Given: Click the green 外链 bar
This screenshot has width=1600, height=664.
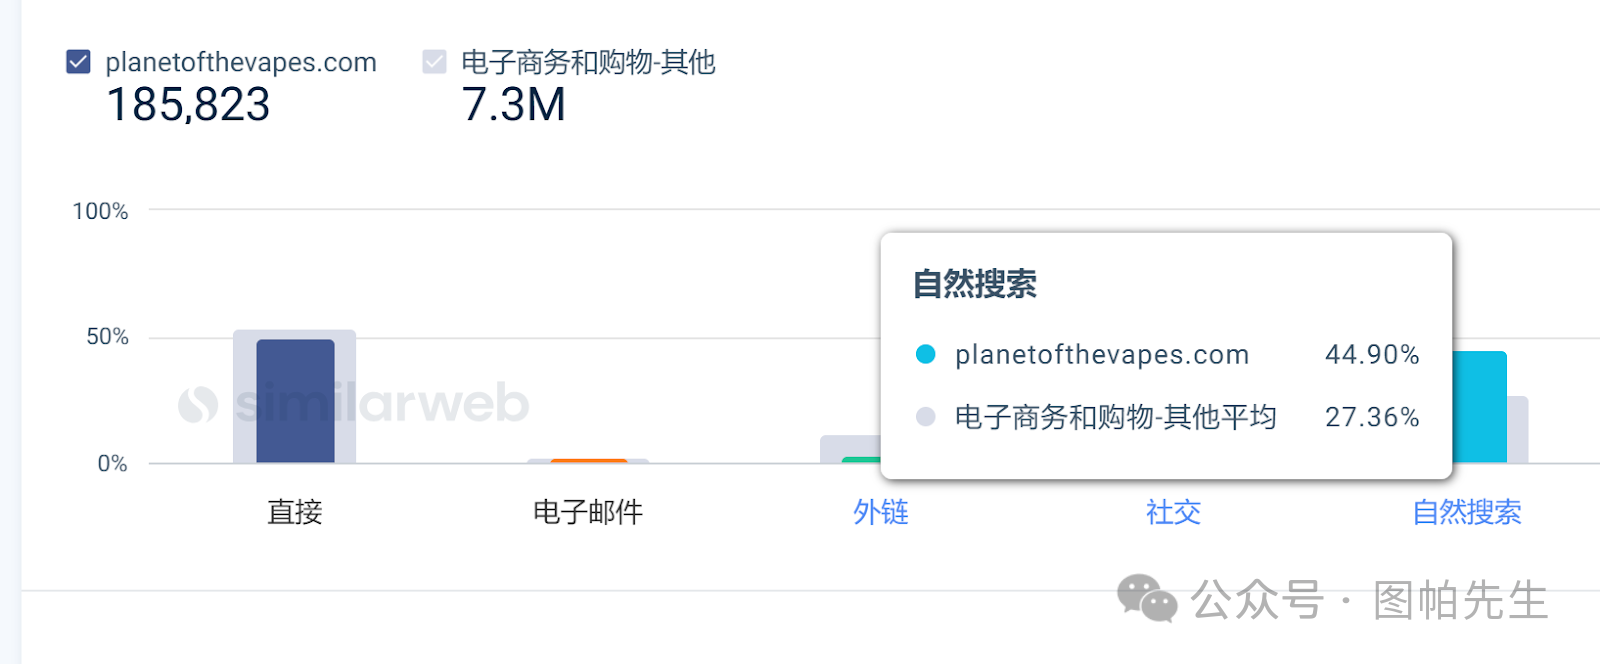Looking at the screenshot, I should 861,460.
